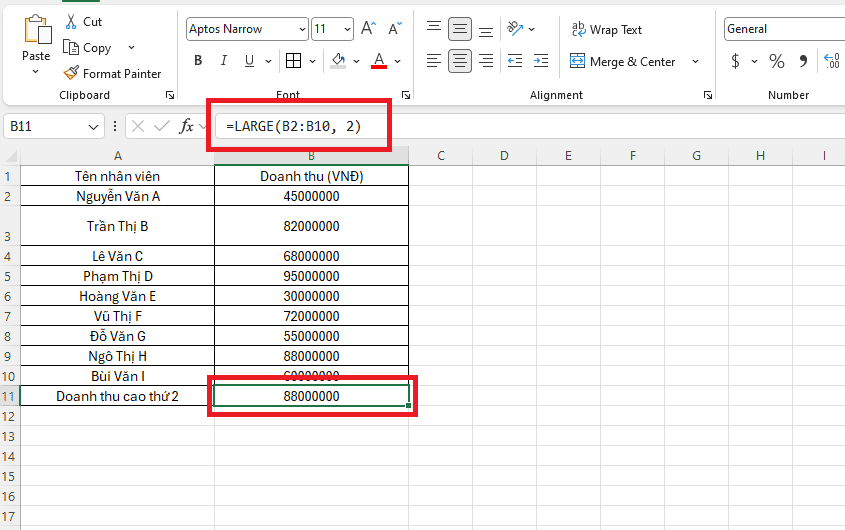Expand fill color palette arrow
Image resolution: width=845 pixels, height=530 pixels.
pyautogui.click(x=356, y=61)
